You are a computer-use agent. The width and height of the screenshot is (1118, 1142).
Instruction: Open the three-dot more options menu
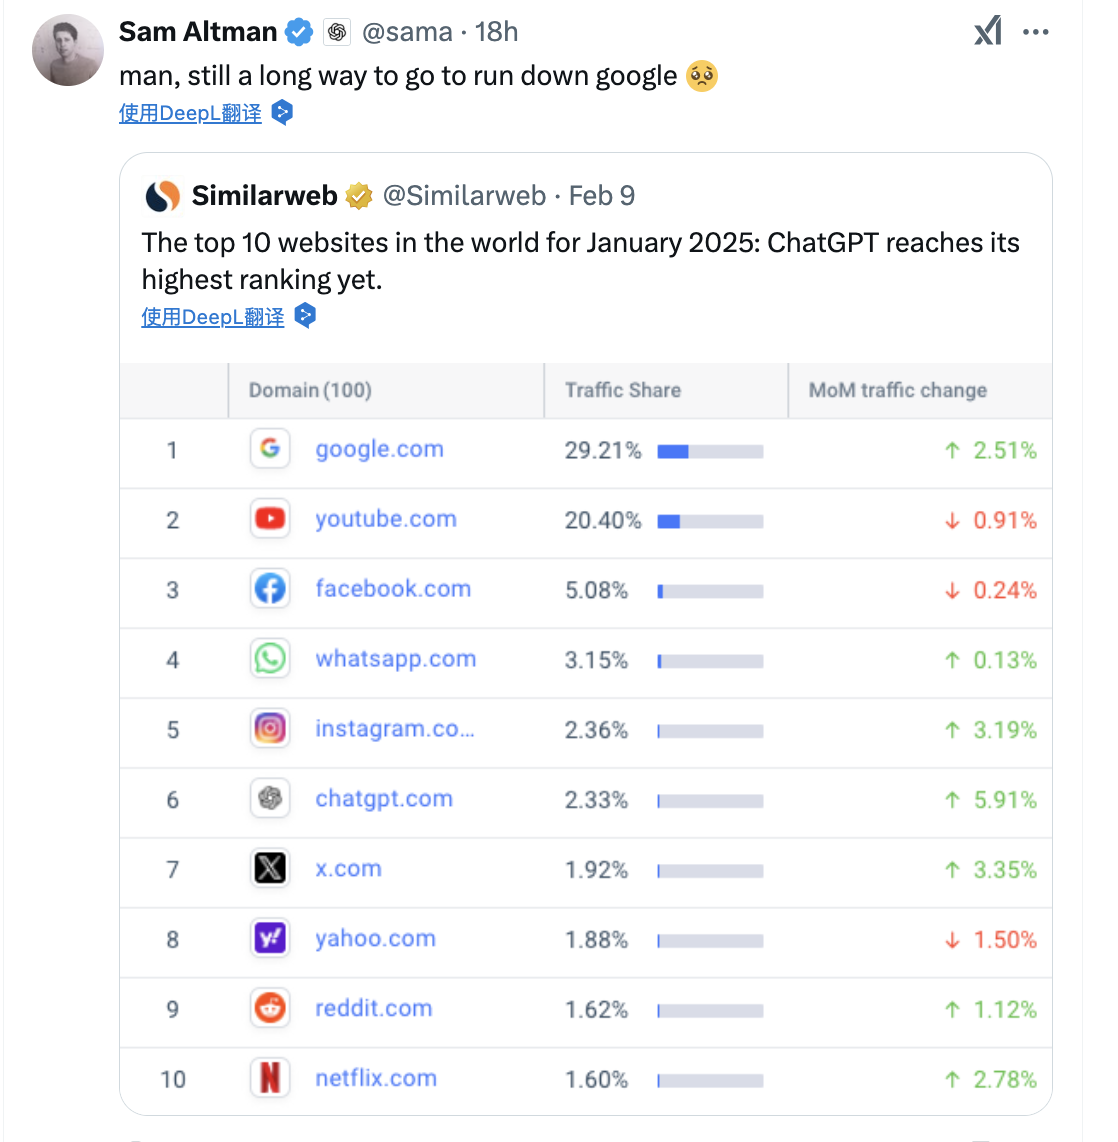[x=1035, y=32]
